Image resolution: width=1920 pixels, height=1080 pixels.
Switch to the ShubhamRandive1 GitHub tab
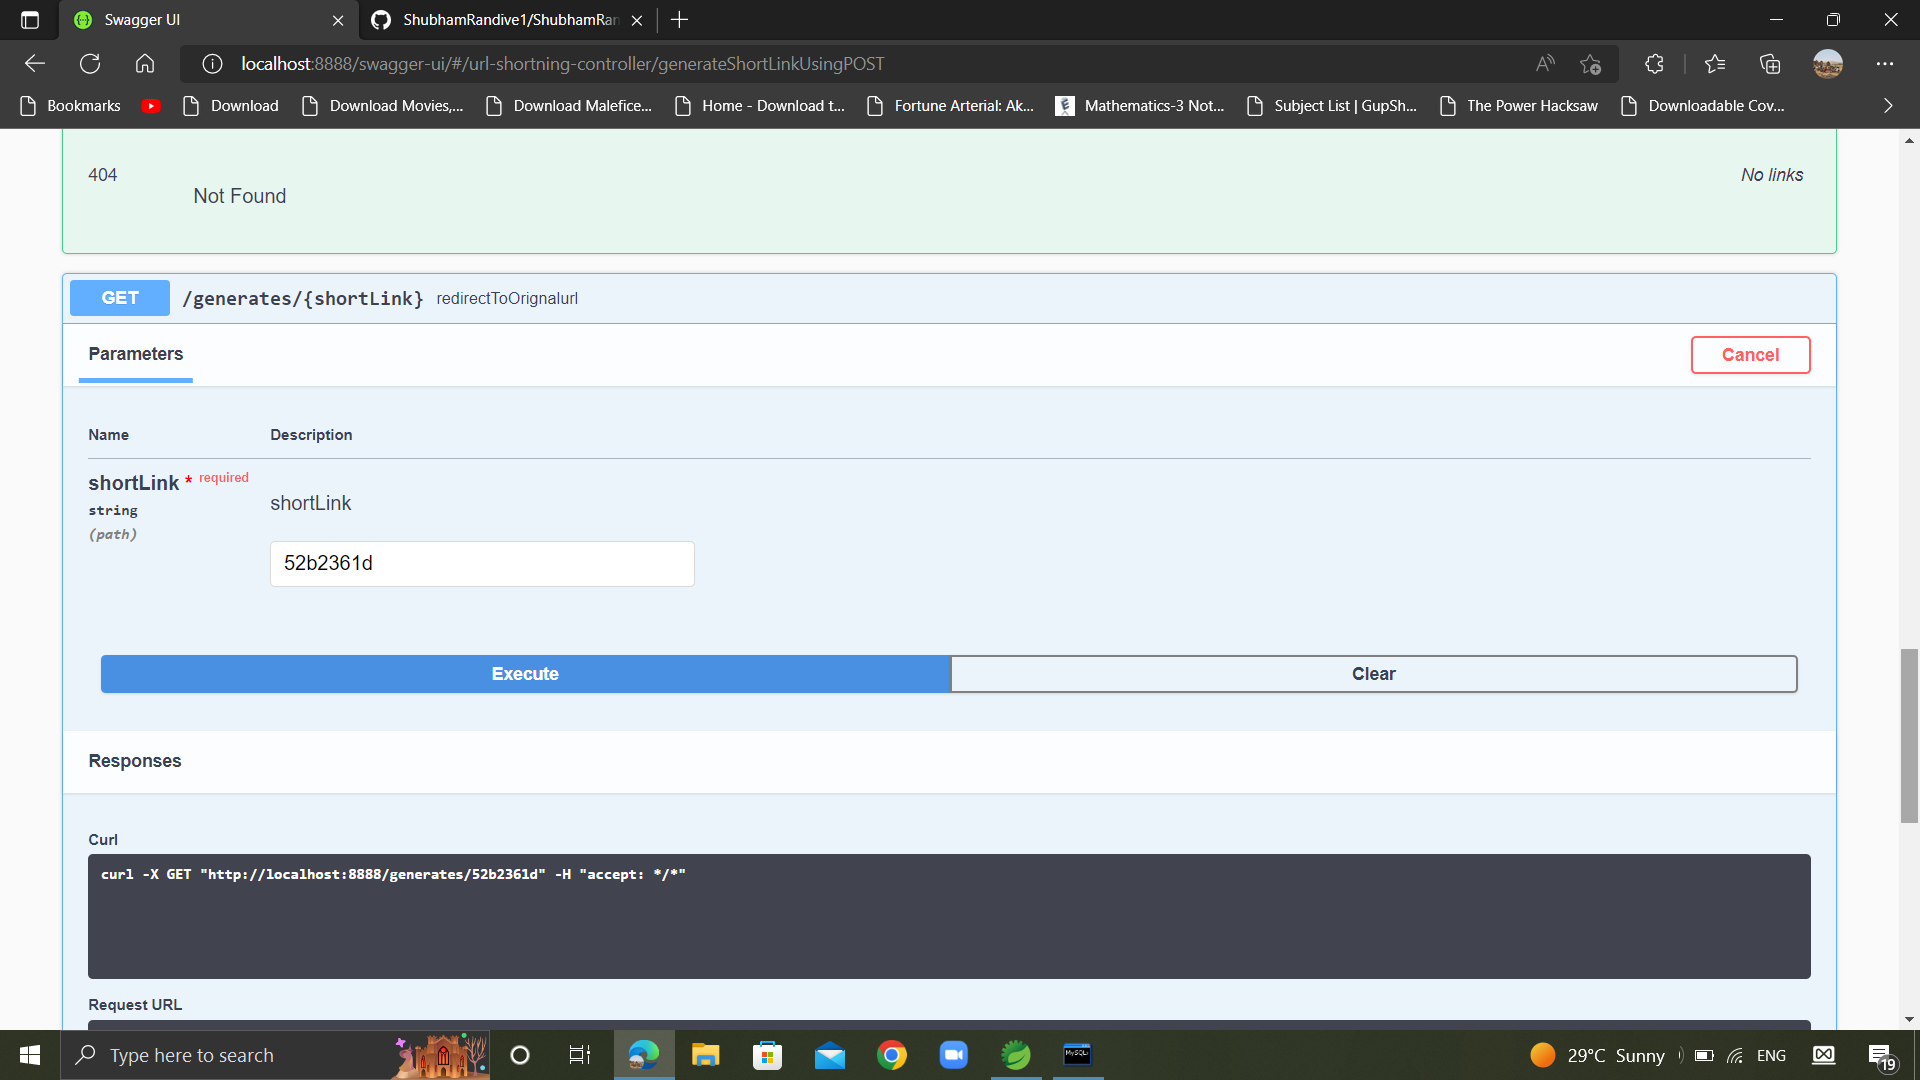(505, 19)
